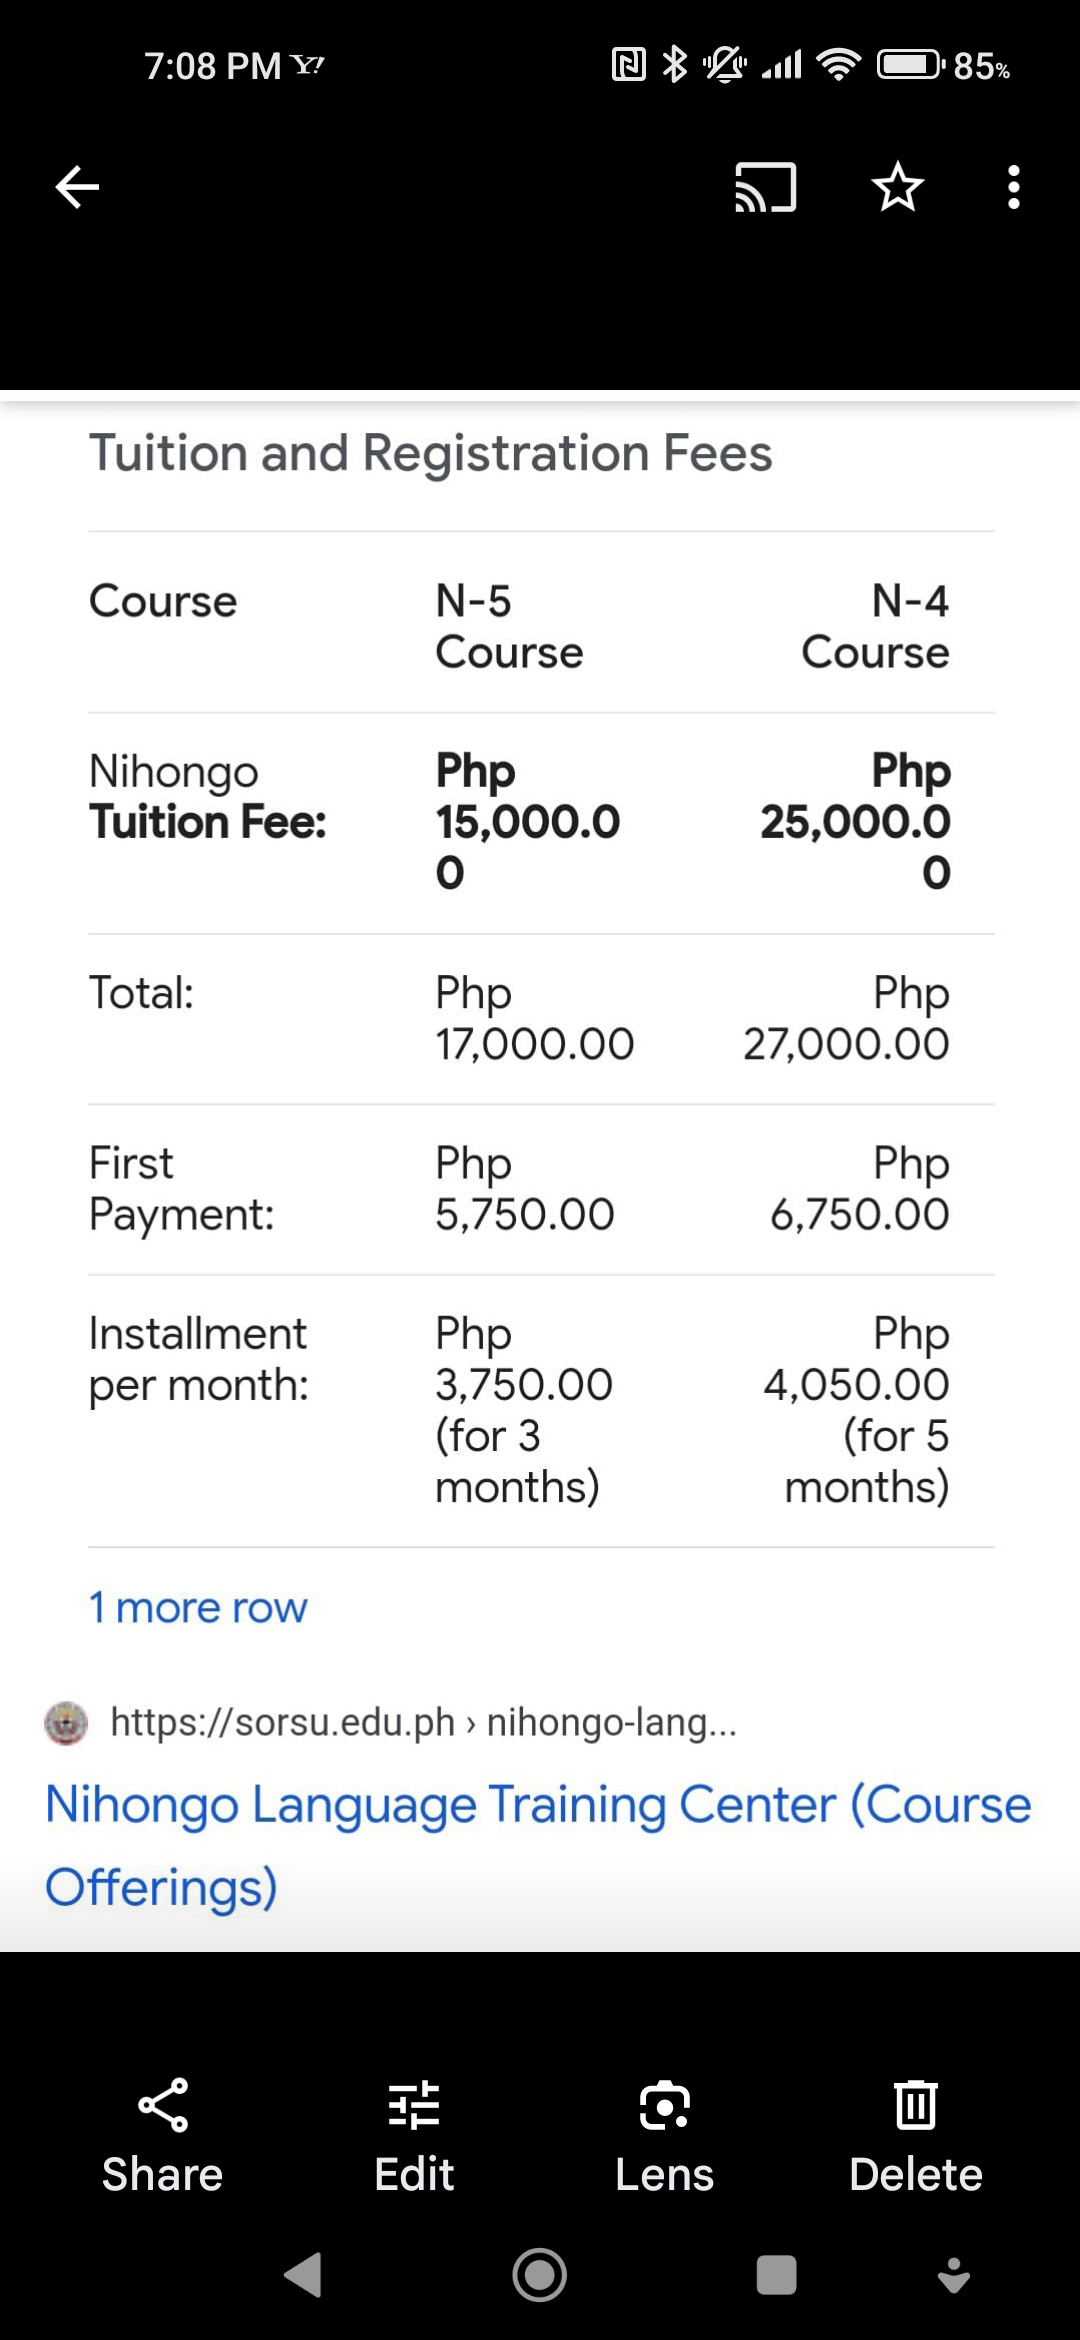
Task: Tap the Tuition and Registration Fees heading
Action: click(x=431, y=453)
